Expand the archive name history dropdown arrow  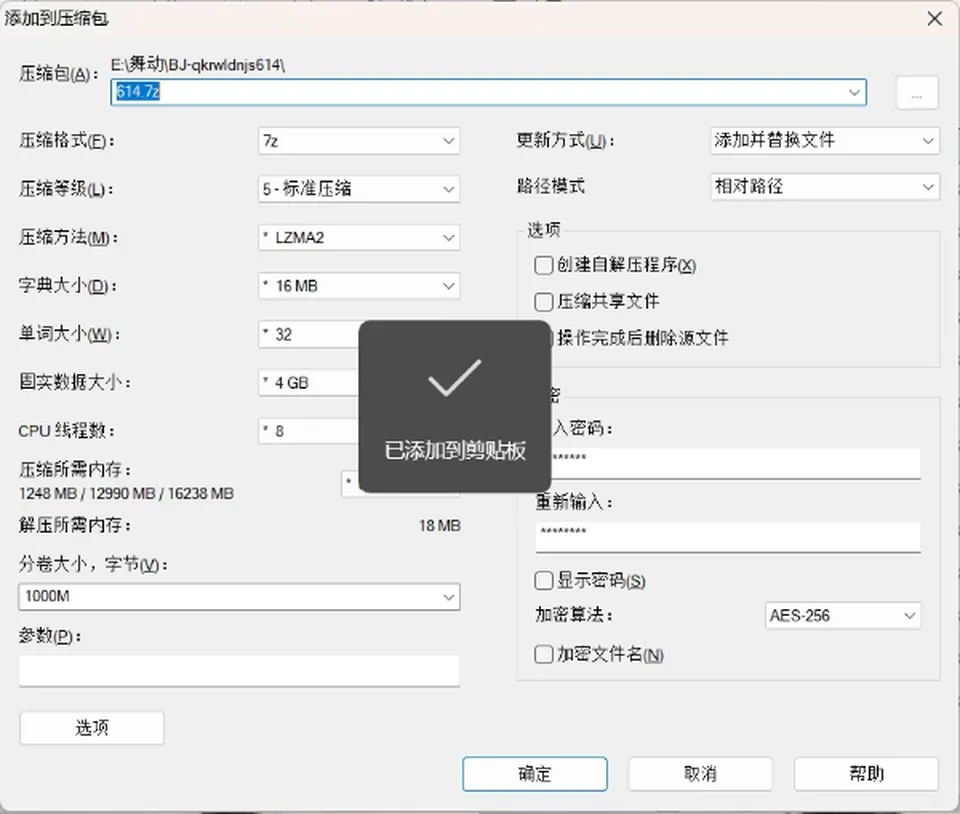(854, 92)
